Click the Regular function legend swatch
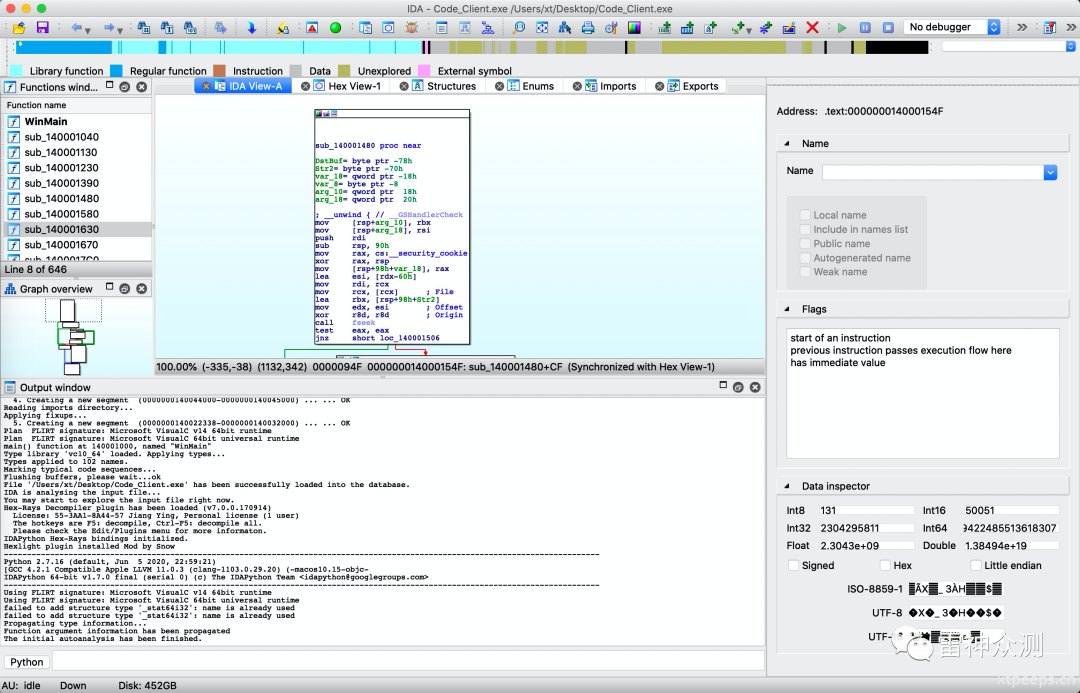1080x693 pixels. tap(116, 71)
